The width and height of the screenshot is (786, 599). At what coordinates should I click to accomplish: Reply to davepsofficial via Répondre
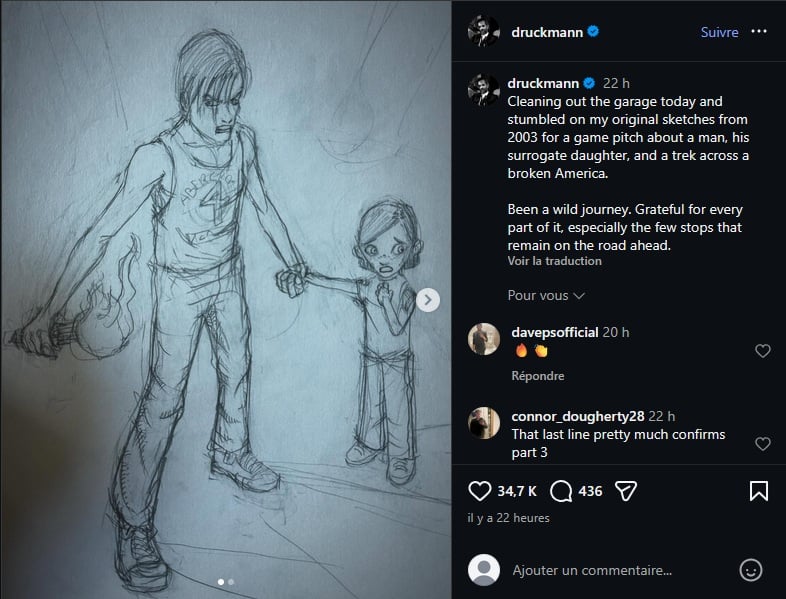click(538, 376)
